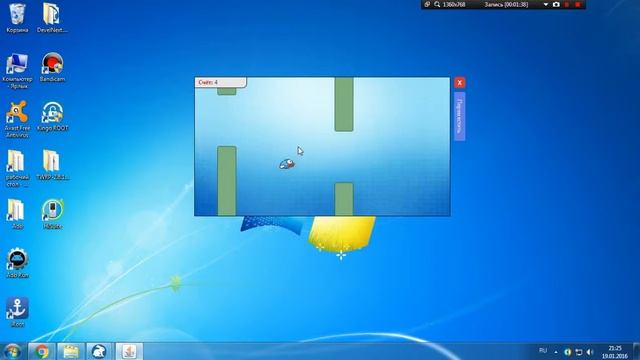The height and width of the screenshot is (360, 640).
Task: Open the white rabbit app on the taskbar
Action: (x=99, y=351)
